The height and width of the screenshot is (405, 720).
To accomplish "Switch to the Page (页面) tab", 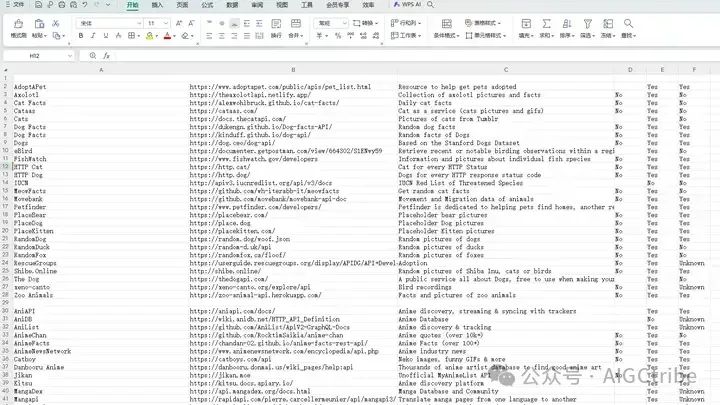I will [182, 5].
